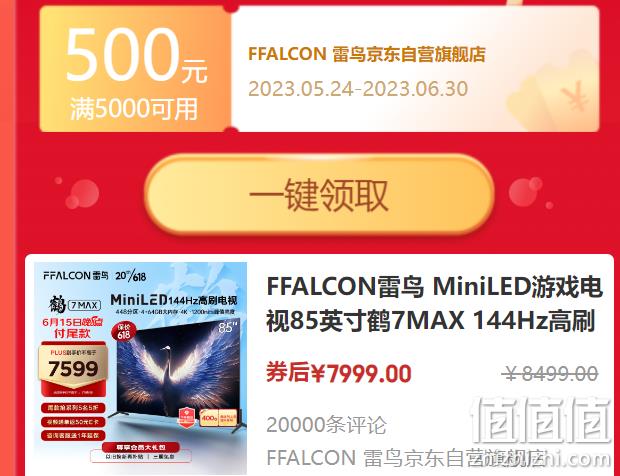Click the 85" size label on TV
This screenshot has height=476, width=620.
click(x=228, y=327)
